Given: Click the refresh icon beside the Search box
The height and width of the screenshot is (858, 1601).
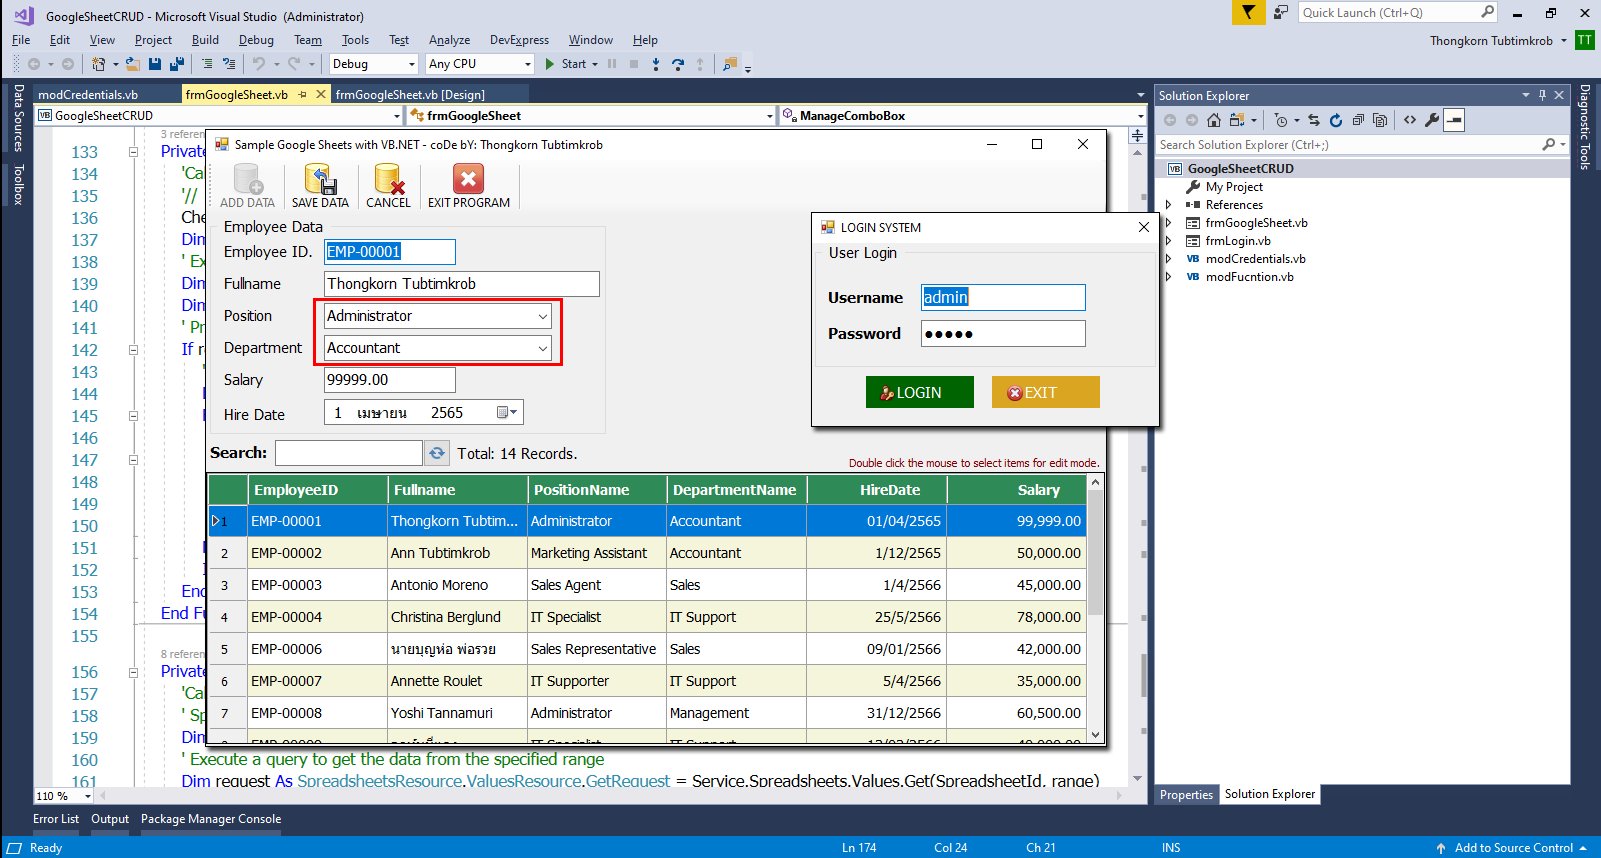Looking at the screenshot, I should 437,453.
